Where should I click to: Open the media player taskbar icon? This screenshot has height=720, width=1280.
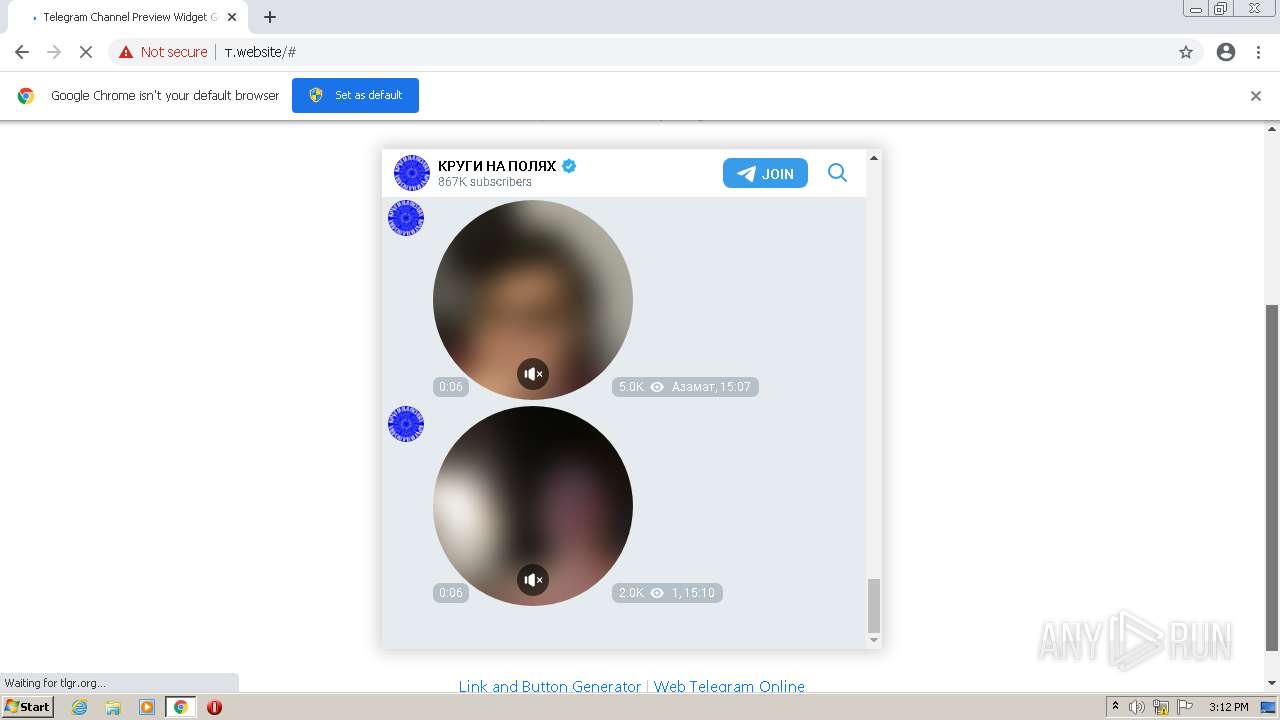tap(147, 707)
